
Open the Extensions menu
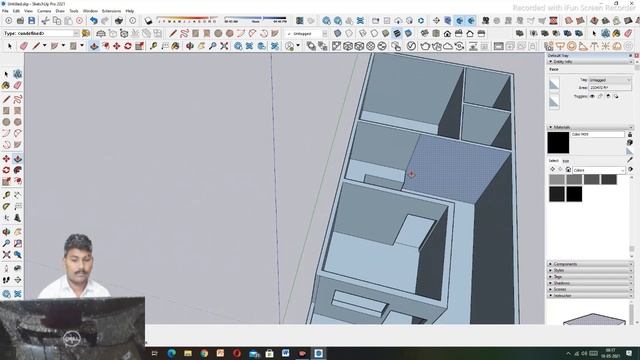click(x=111, y=11)
